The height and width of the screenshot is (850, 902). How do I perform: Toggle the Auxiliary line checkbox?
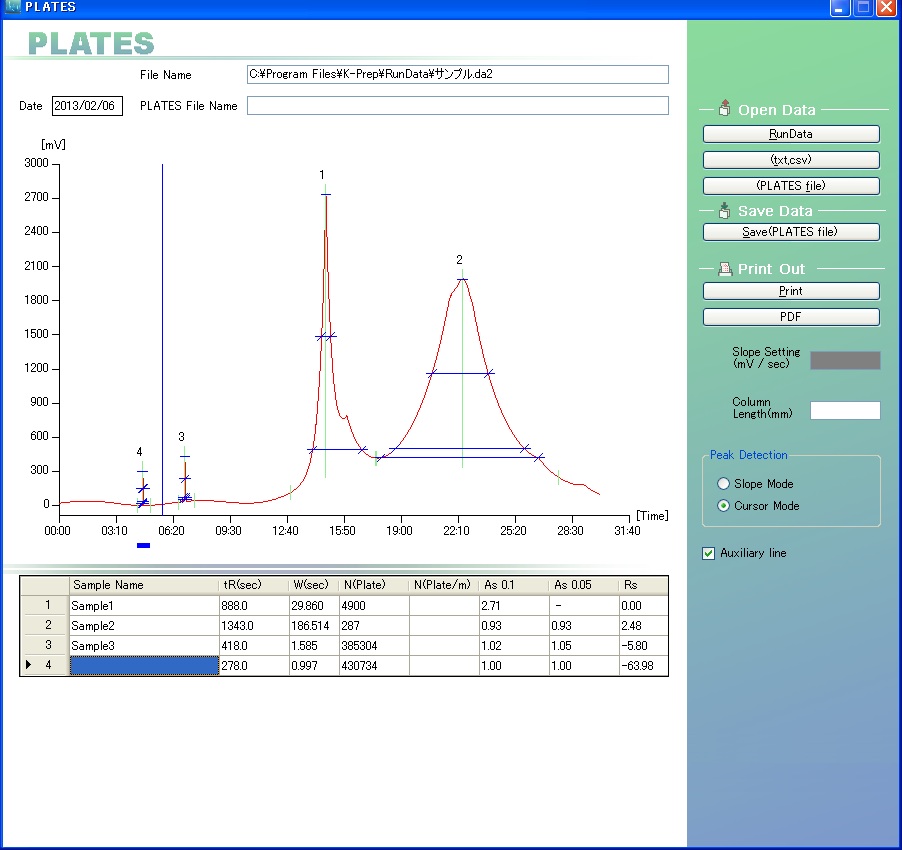708,553
